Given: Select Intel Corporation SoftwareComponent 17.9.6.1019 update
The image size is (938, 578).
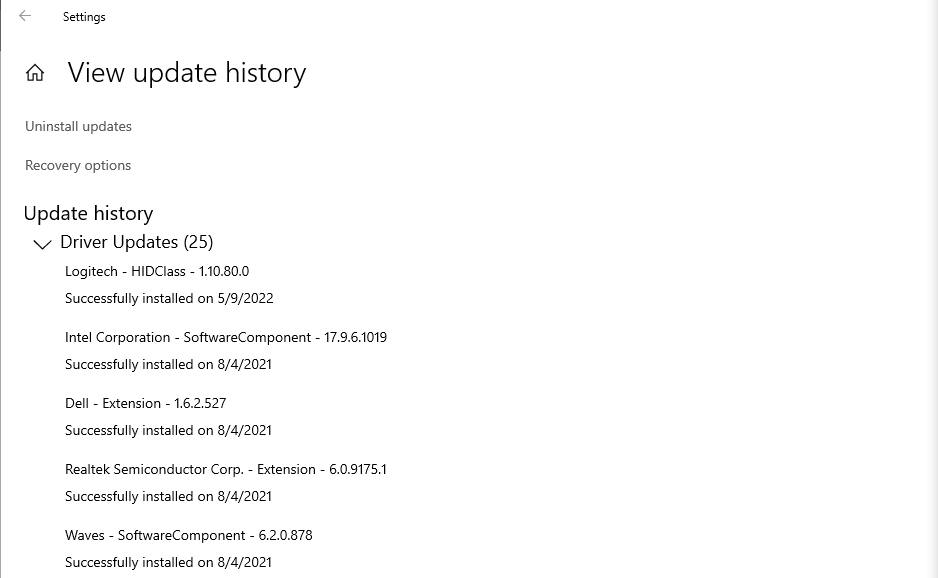Looking at the screenshot, I should (226, 337).
